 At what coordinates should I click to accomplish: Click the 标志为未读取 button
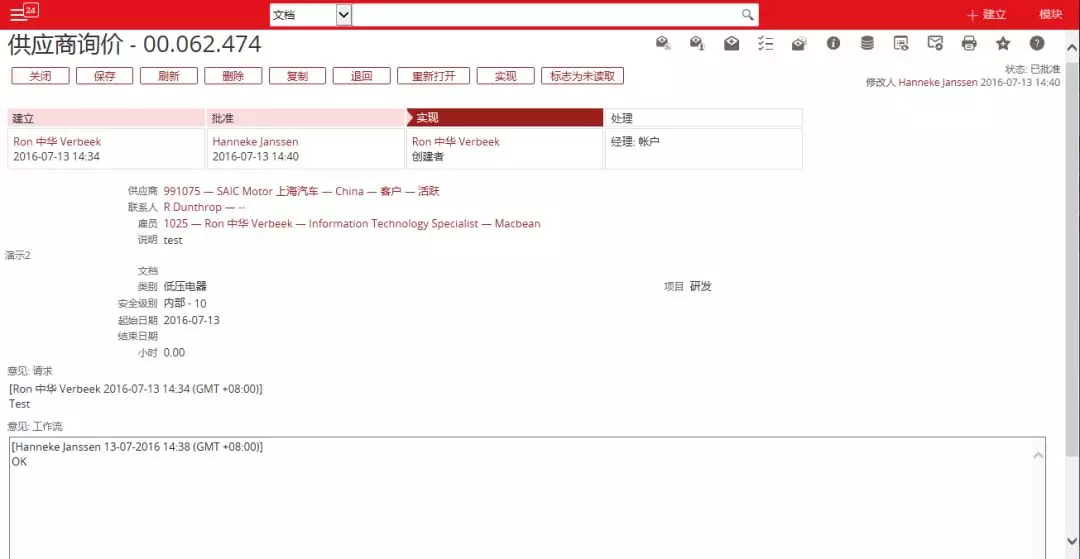583,76
